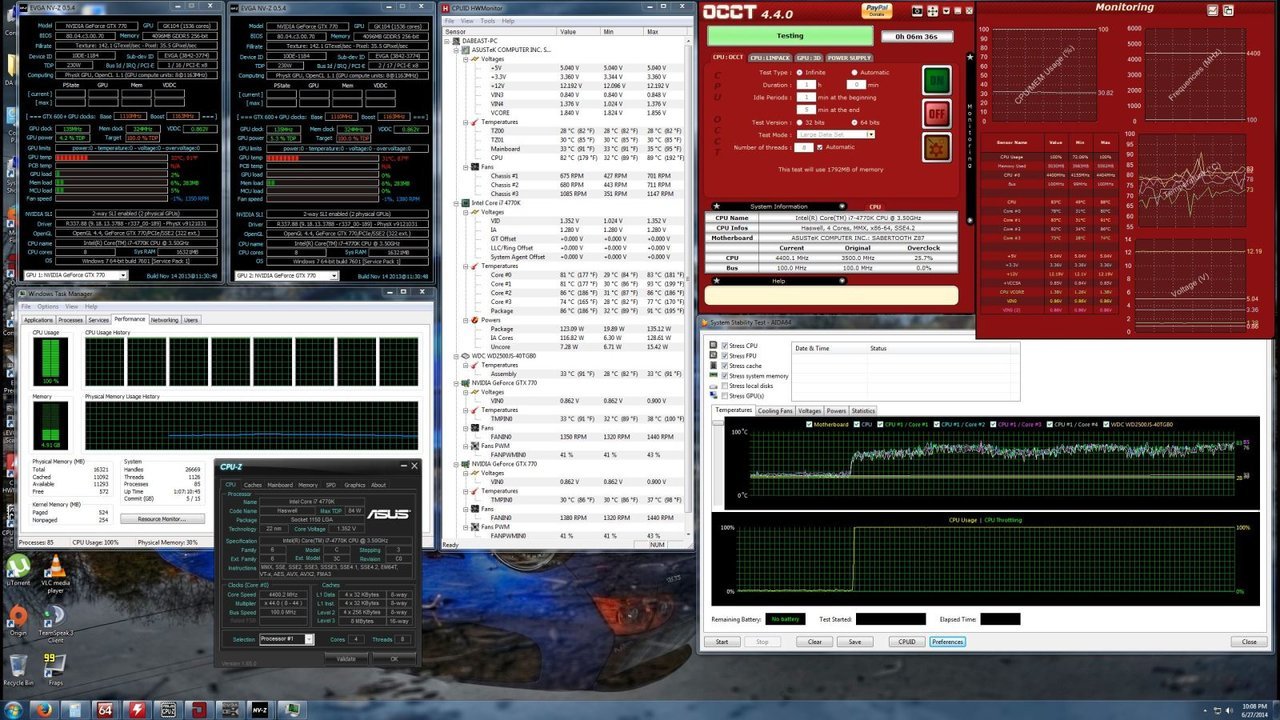This screenshot has width=1280, height=720.
Task: Click CPUID button in AIDA64
Action: click(906, 642)
